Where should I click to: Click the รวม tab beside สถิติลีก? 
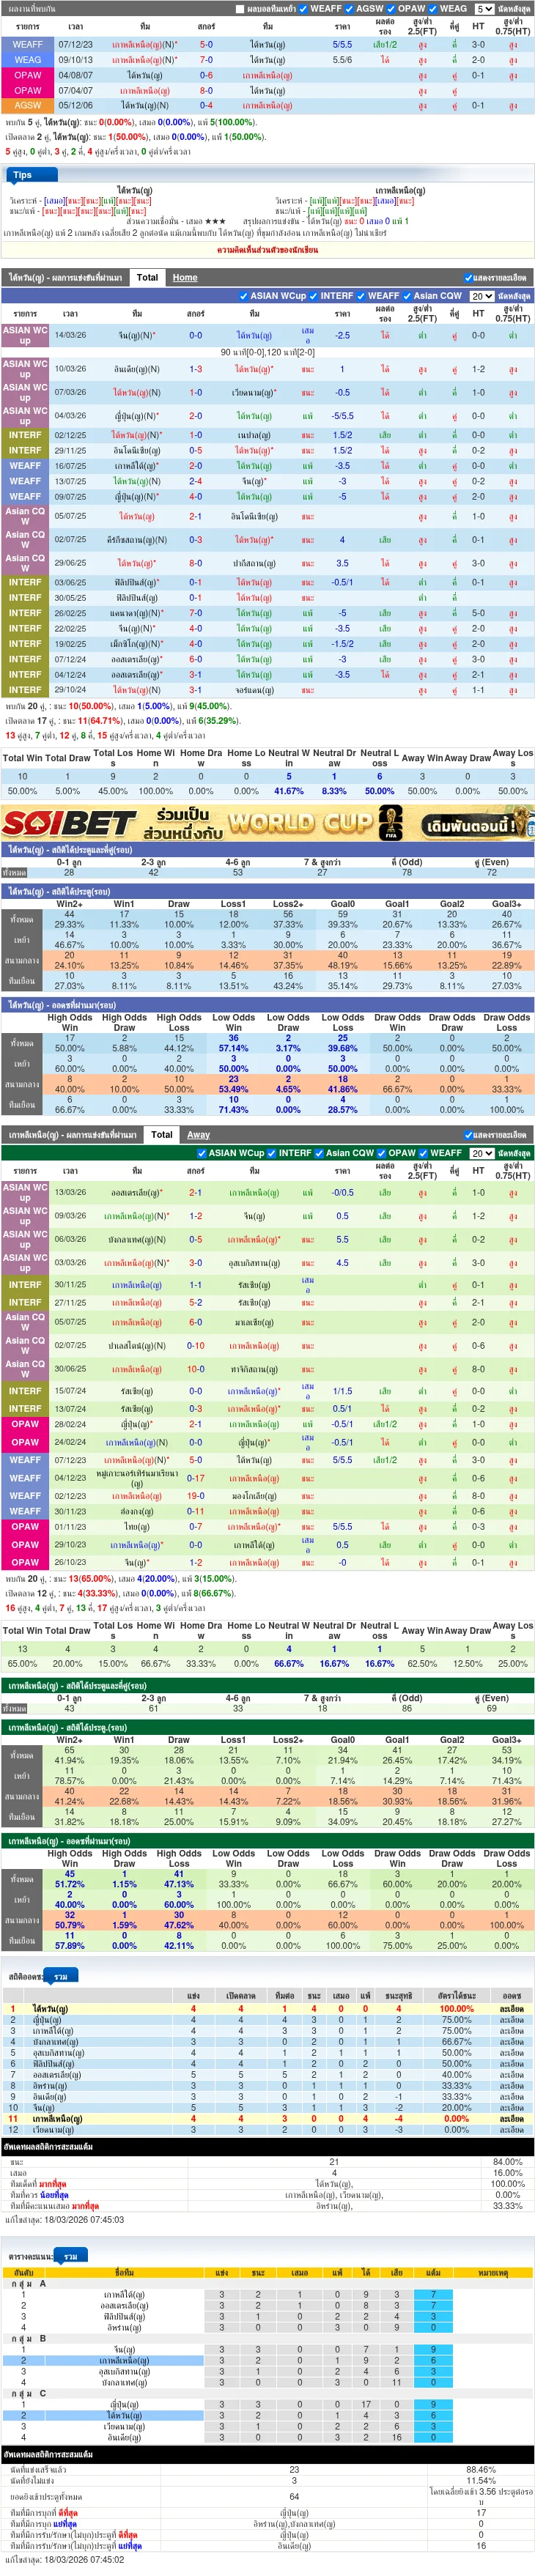tap(61, 1977)
